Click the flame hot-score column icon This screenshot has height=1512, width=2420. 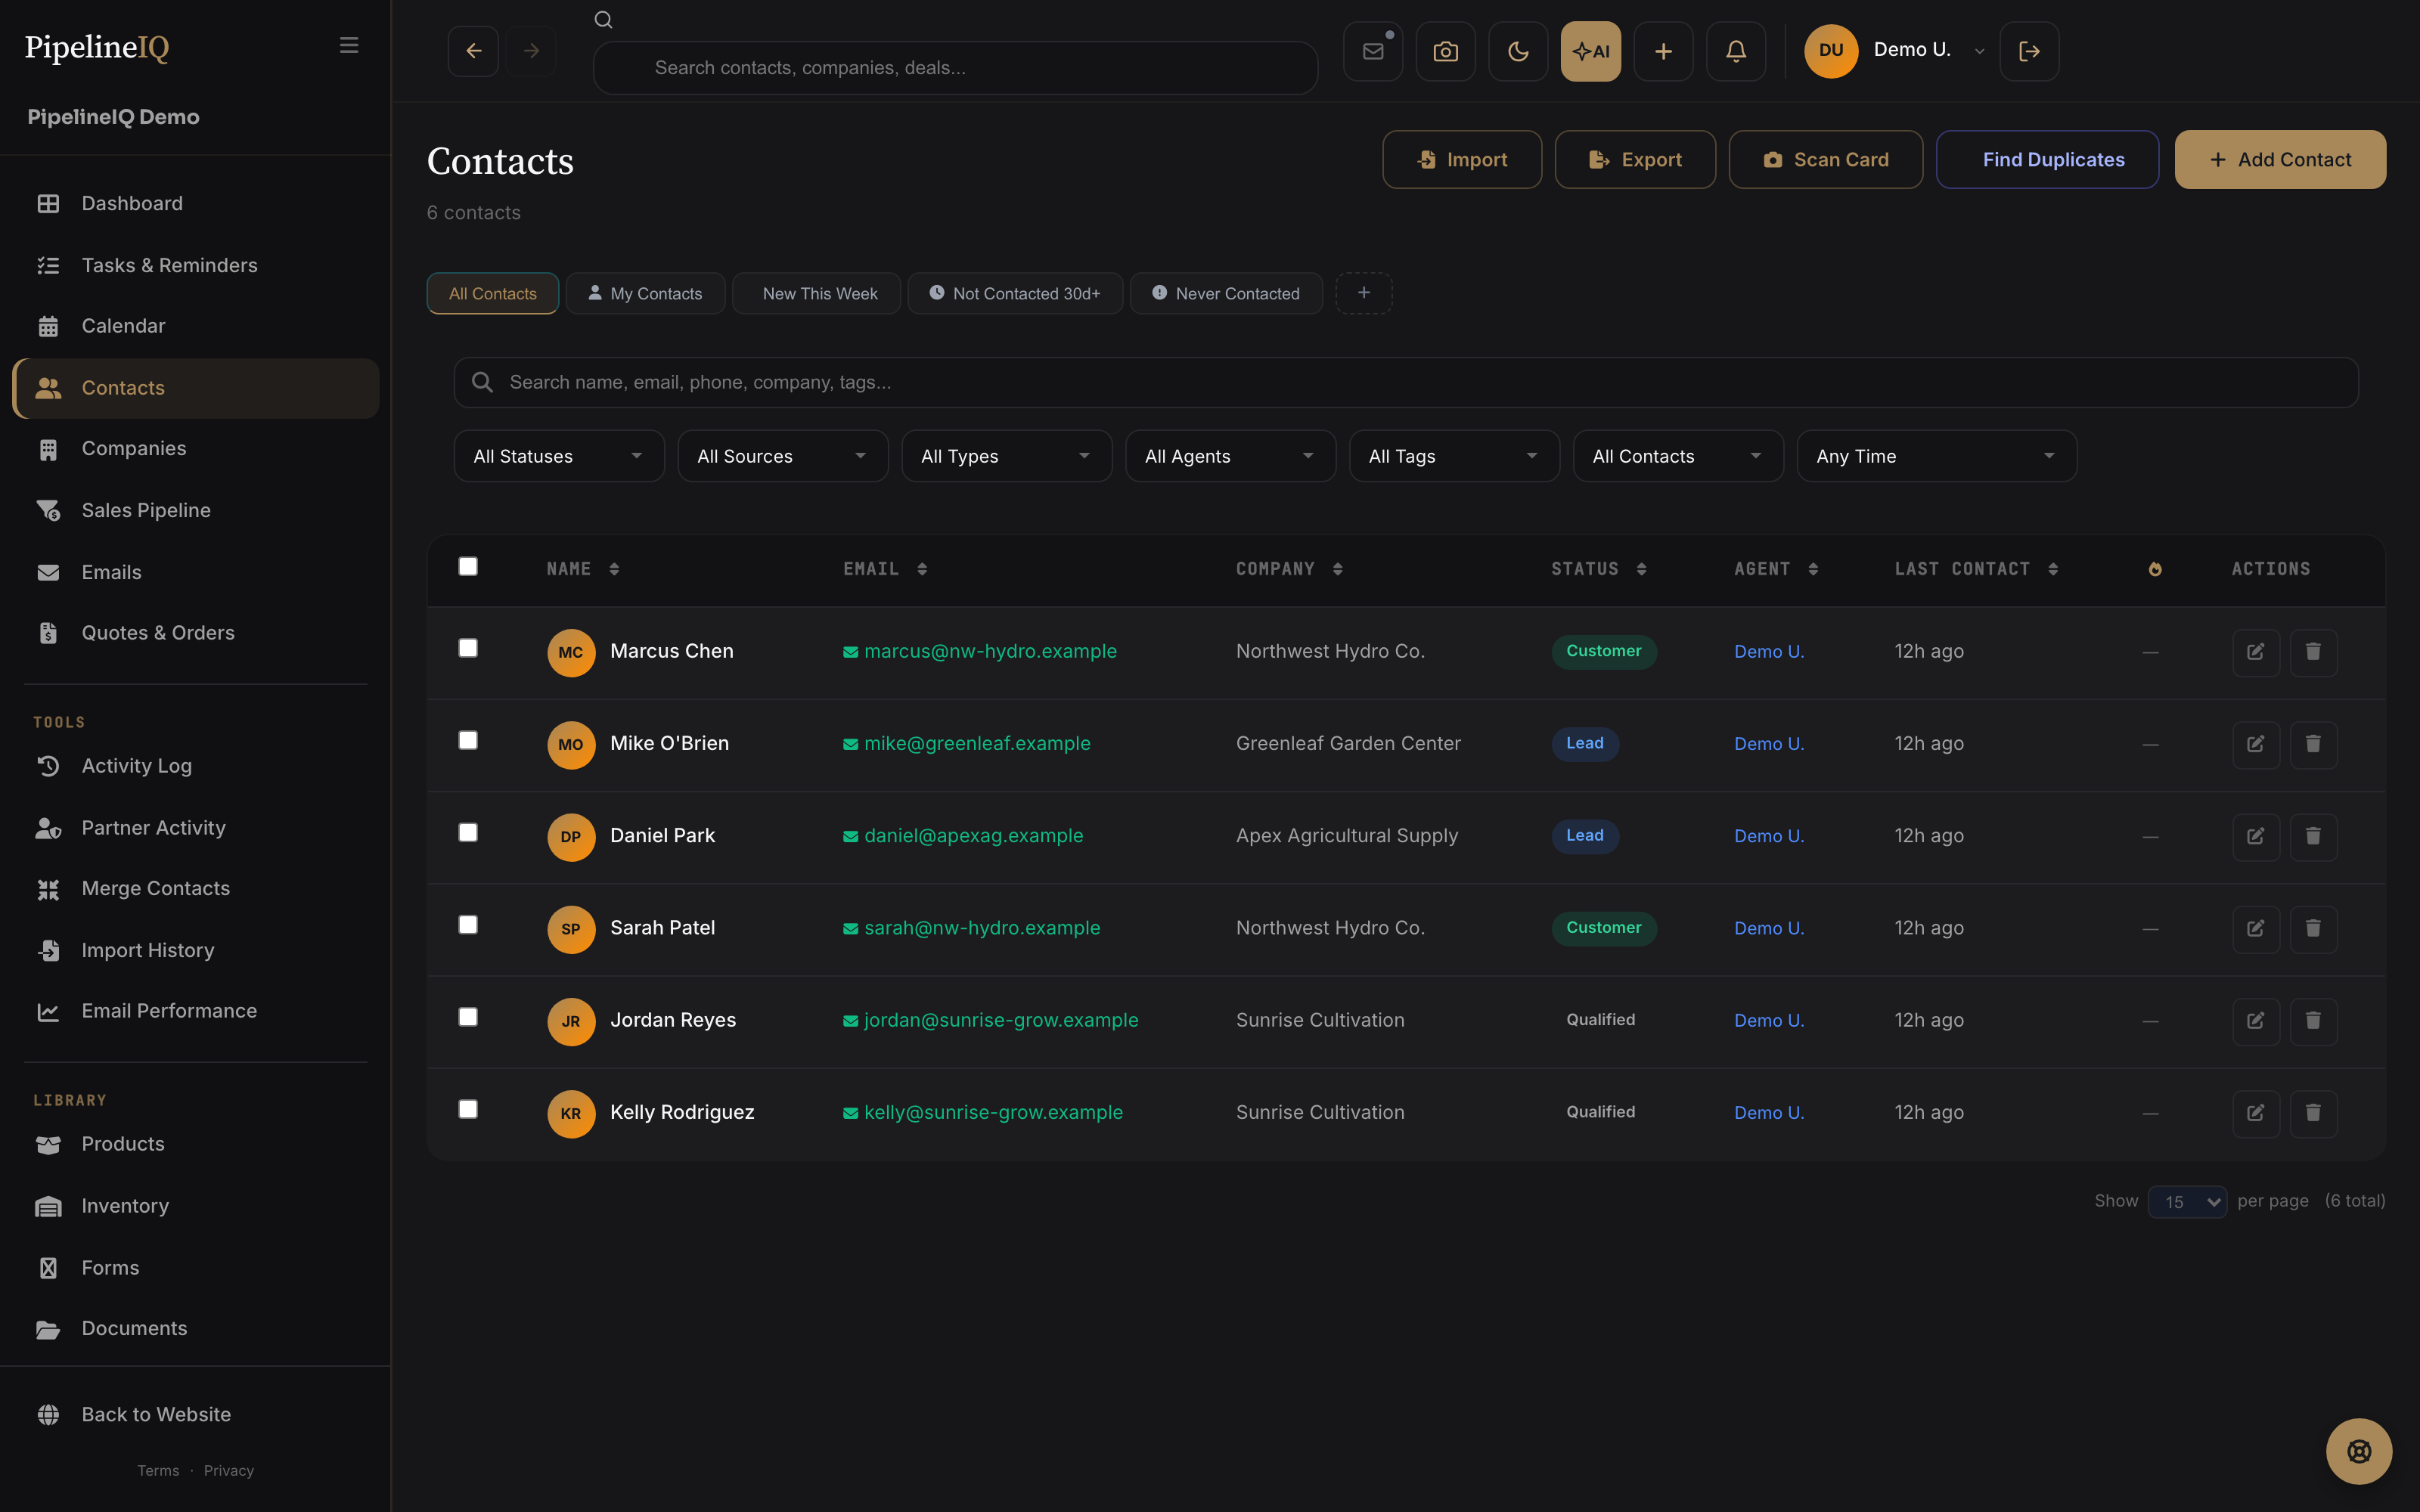click(2155, 569)
